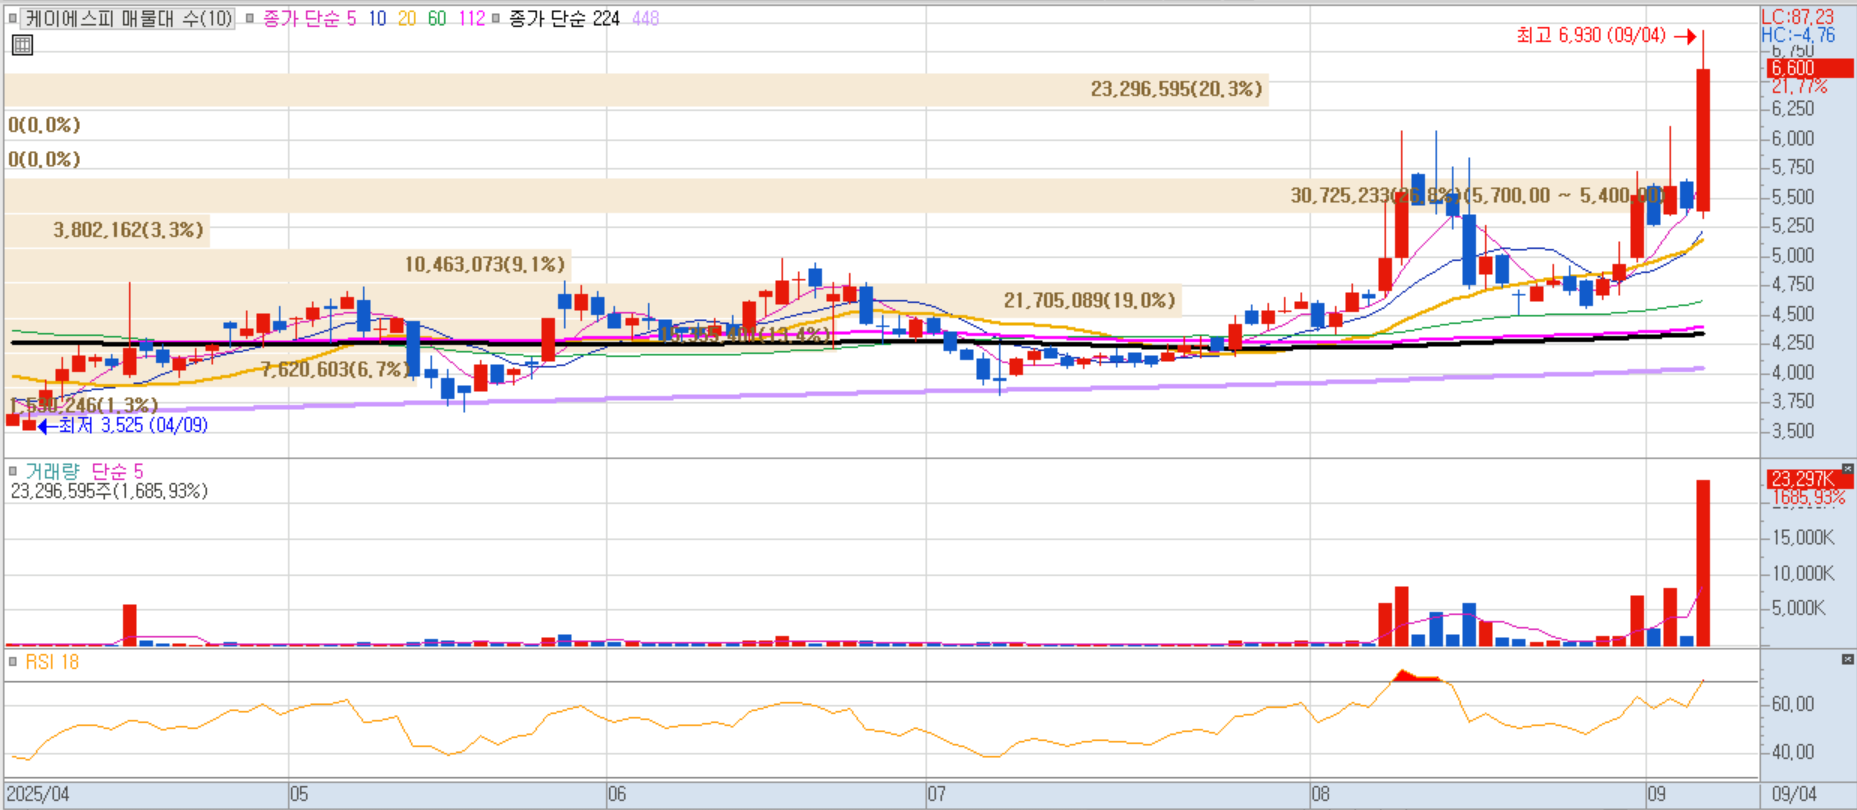Click the 최저 3,525 (04/09) low marker

coord(123,425)
